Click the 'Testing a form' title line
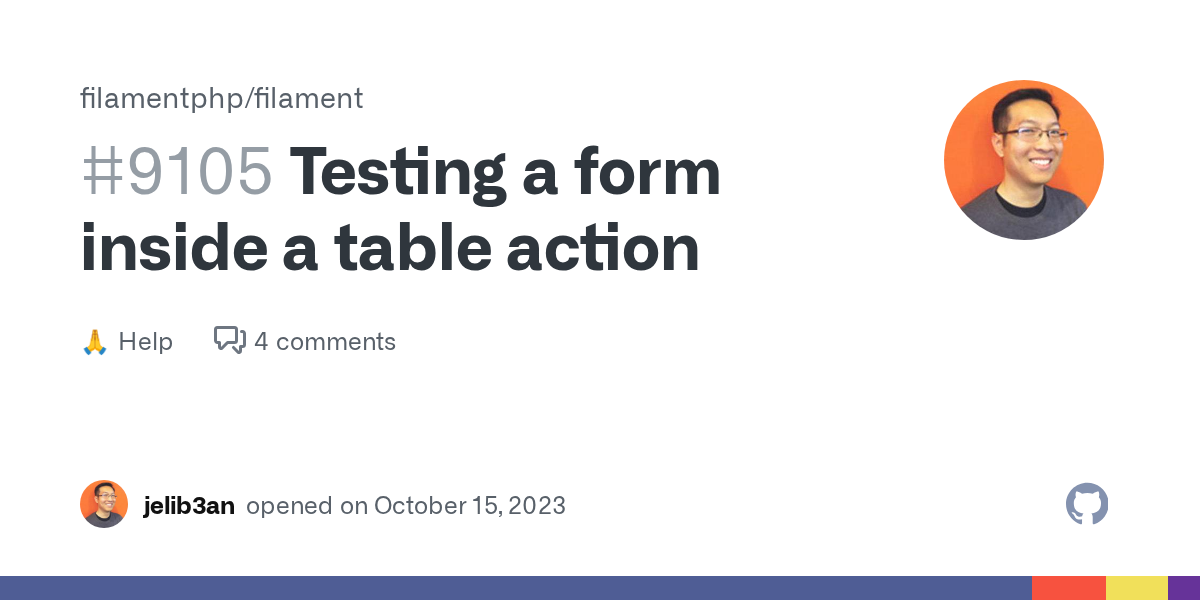 point(505,172)
